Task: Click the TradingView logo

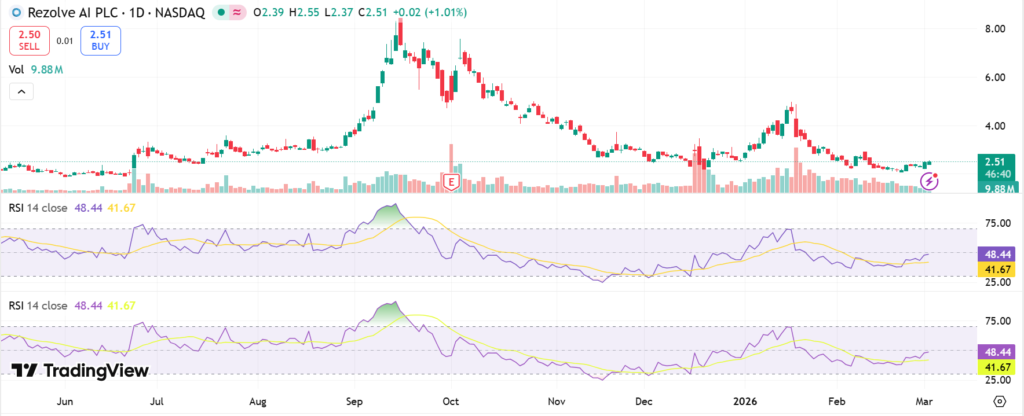Action: (80, 370)
